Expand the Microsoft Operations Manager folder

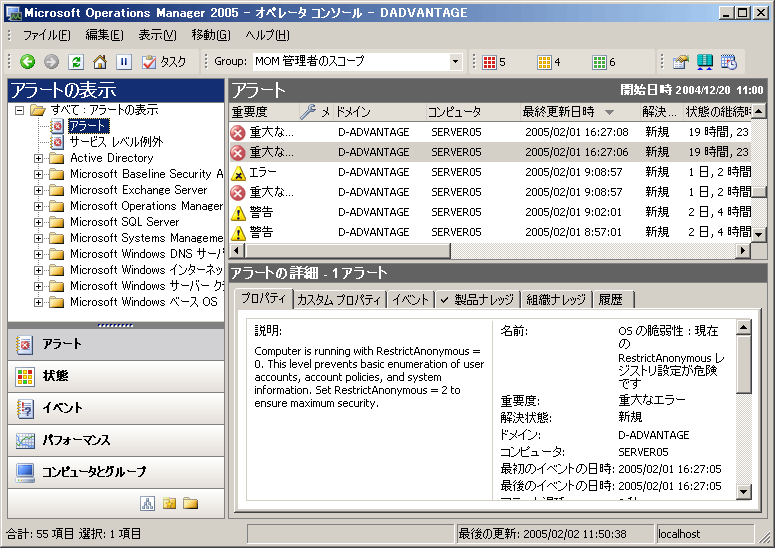click(x=38, y=206)
